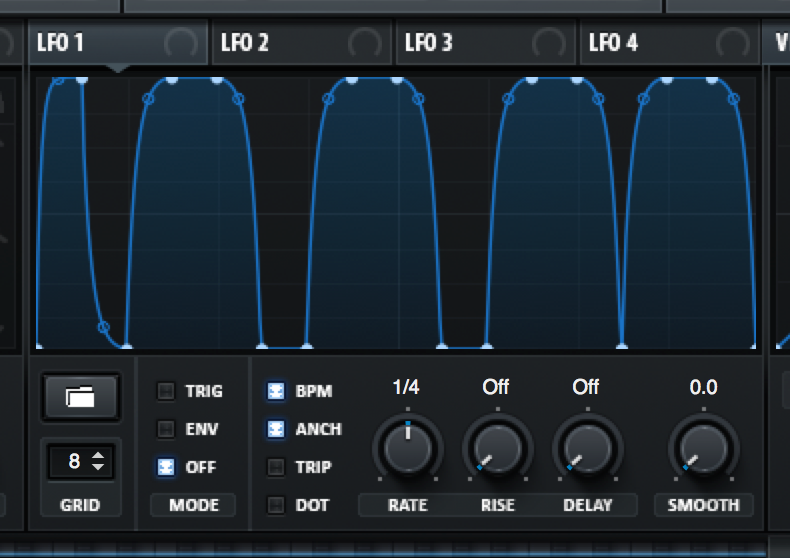Grab the LFO 2 modulation source handle
This screenshot has width=790, height=558.
coord(364,43)
